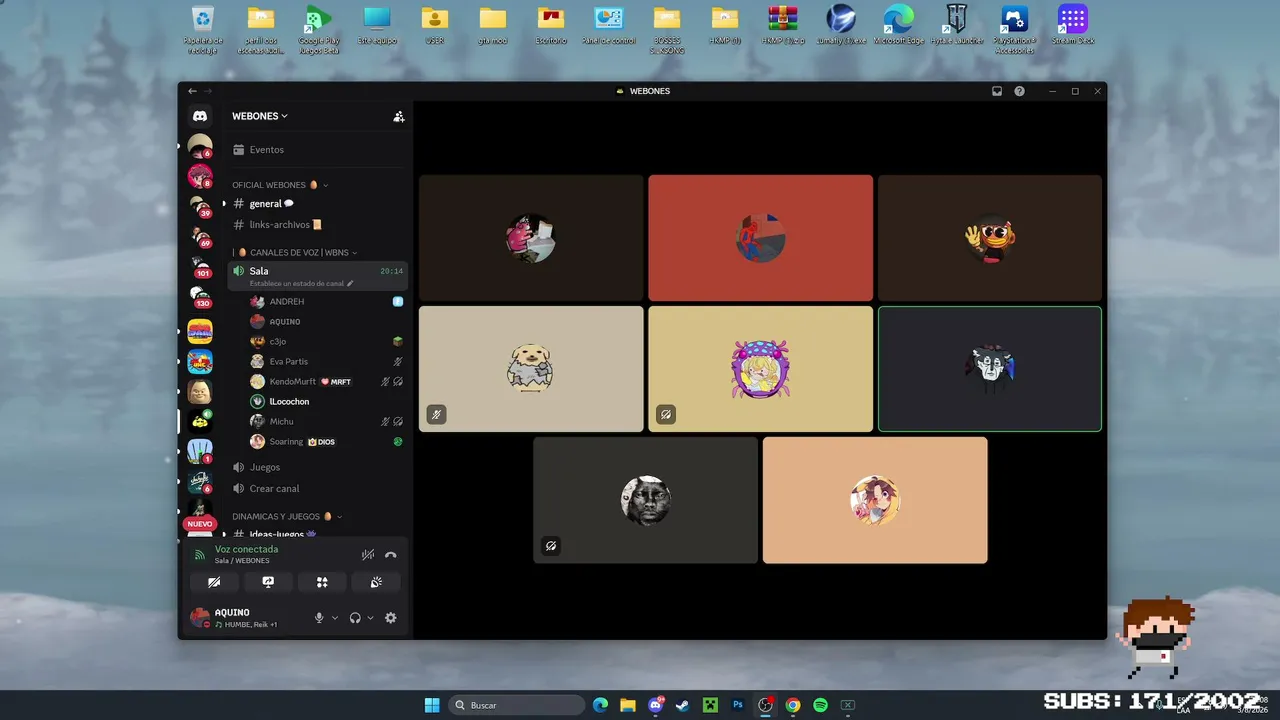The width and height of the screenshot is (1280, 720).
Task: Share your screen in the voice channel
Action: pyautogui.click(x=268, y=582)
